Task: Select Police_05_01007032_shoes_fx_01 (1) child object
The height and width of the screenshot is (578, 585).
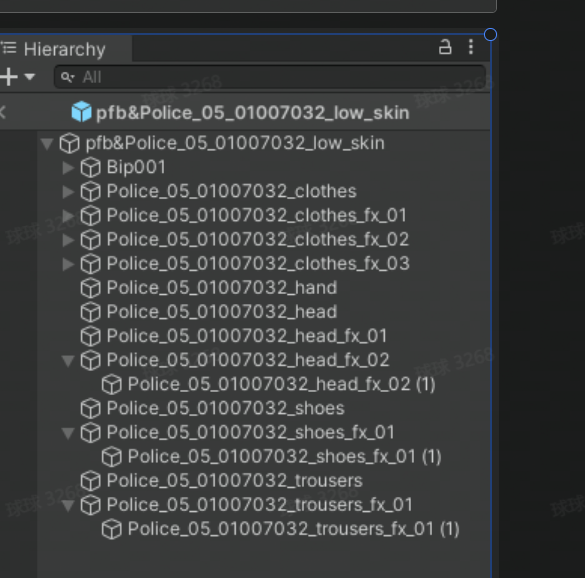Action: pyautogui.click(x=285, y=457)
